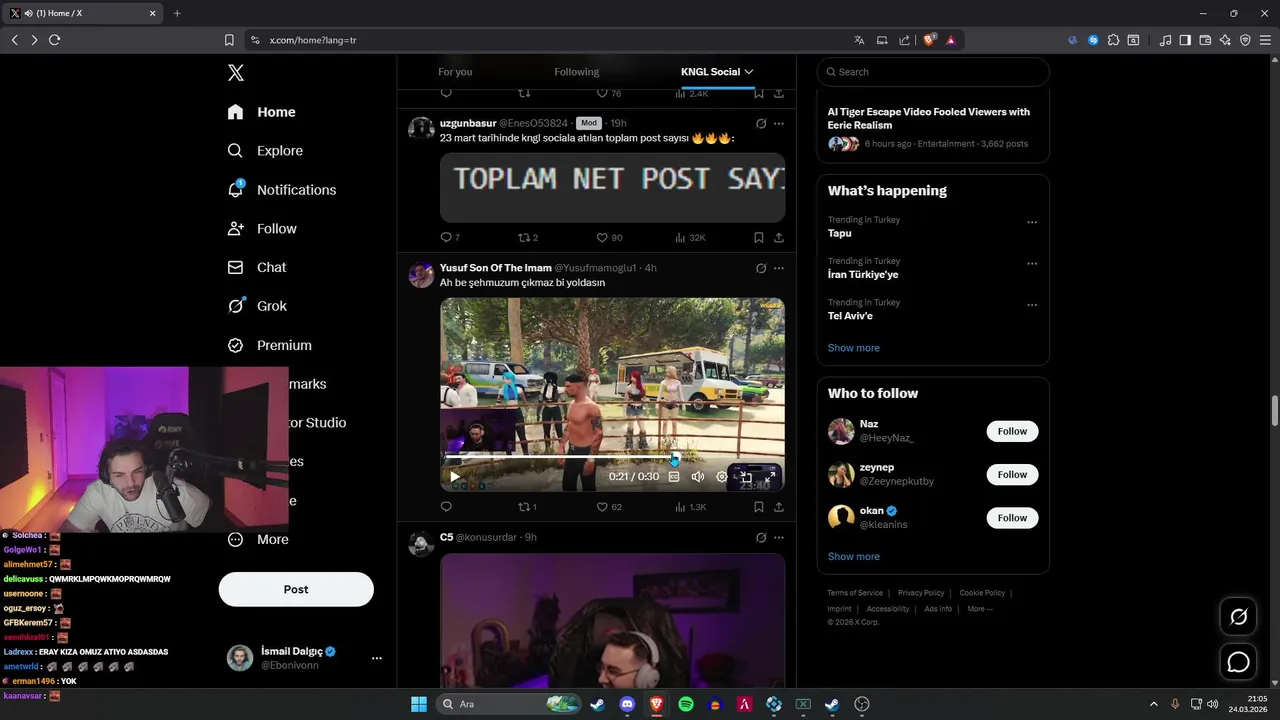Open the floating Grok button
The width and height of the screenshot is (1280, 720).
pos(1238,617)
